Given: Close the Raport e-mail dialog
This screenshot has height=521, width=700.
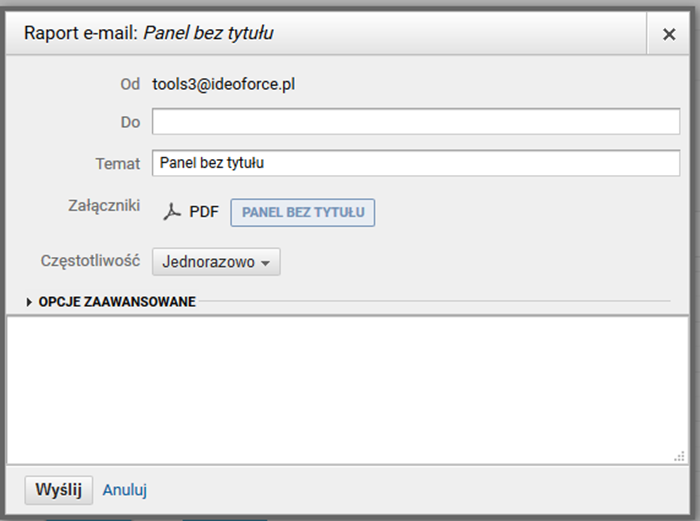Looking at the screenshot, I should [x=669, y=34].
